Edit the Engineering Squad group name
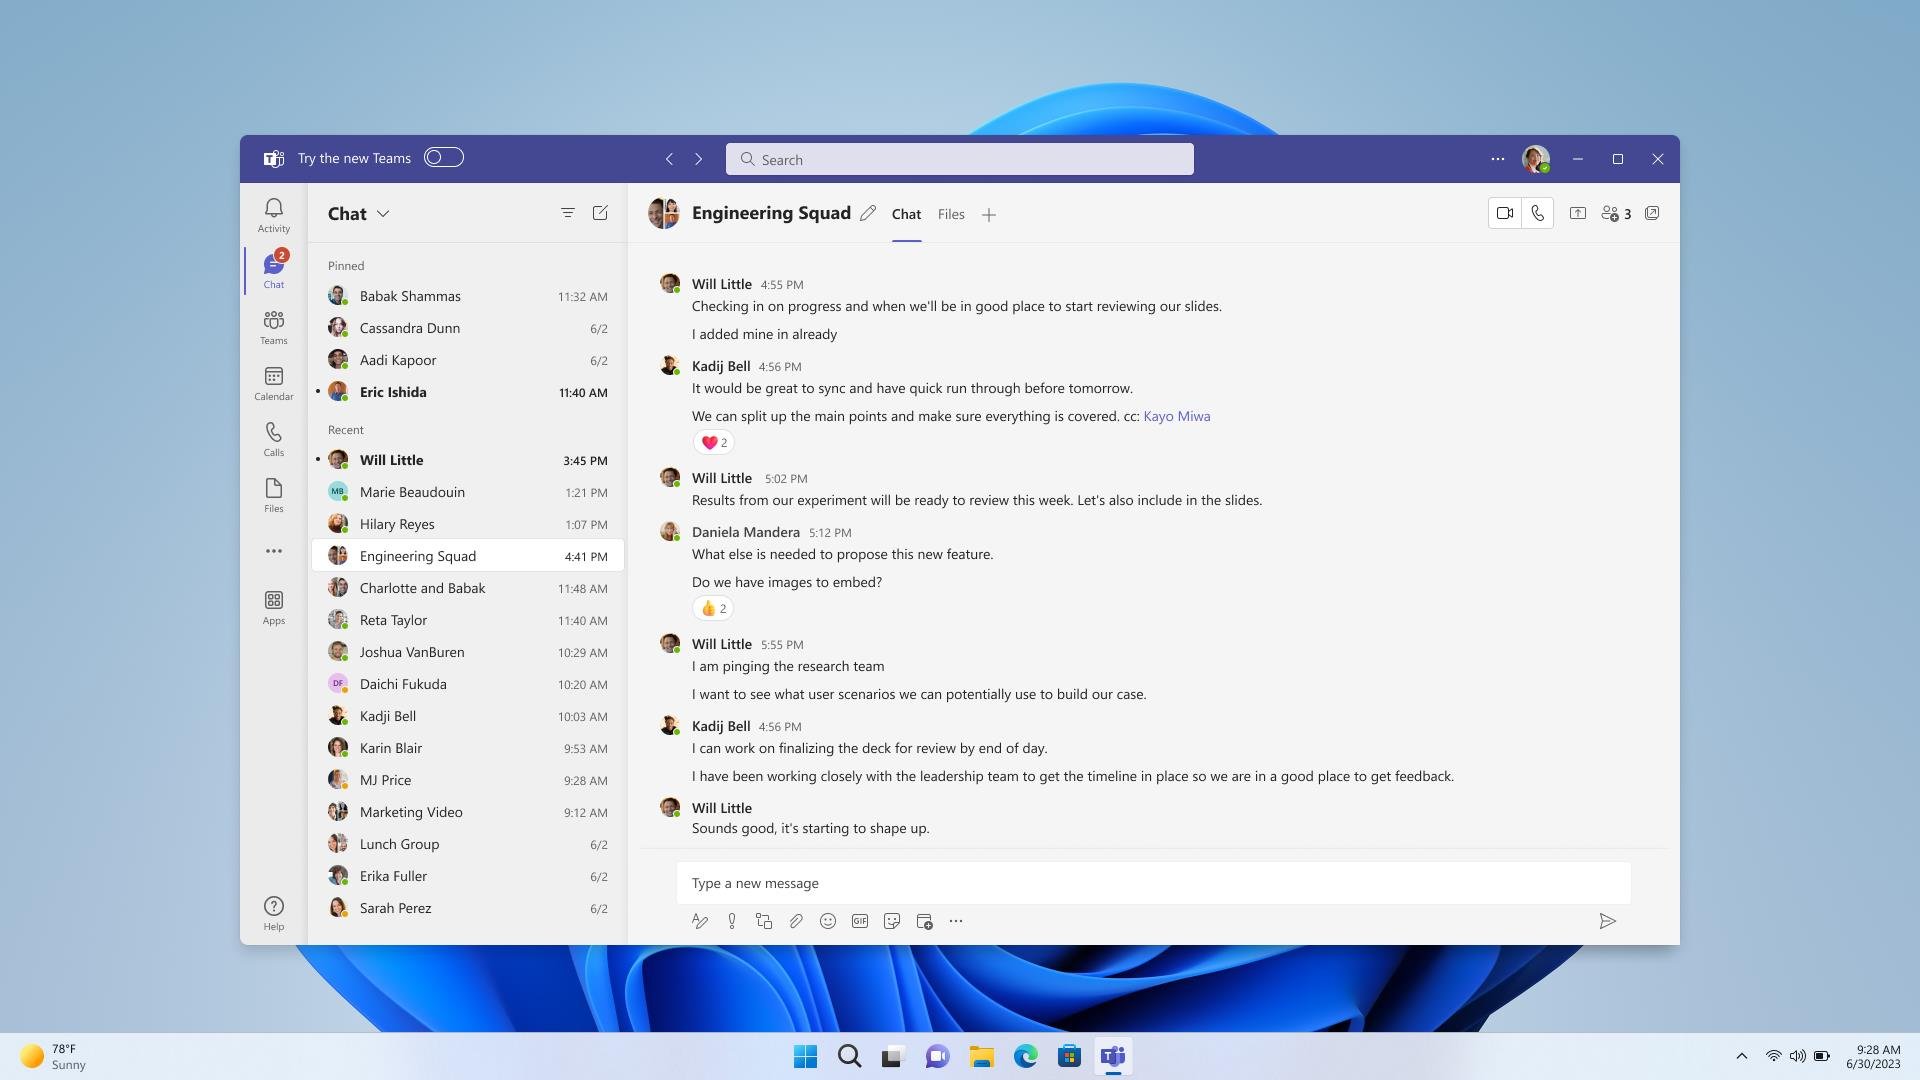Image resolution: width=1920 pixels, height=1080 pixels. [868, 213]
